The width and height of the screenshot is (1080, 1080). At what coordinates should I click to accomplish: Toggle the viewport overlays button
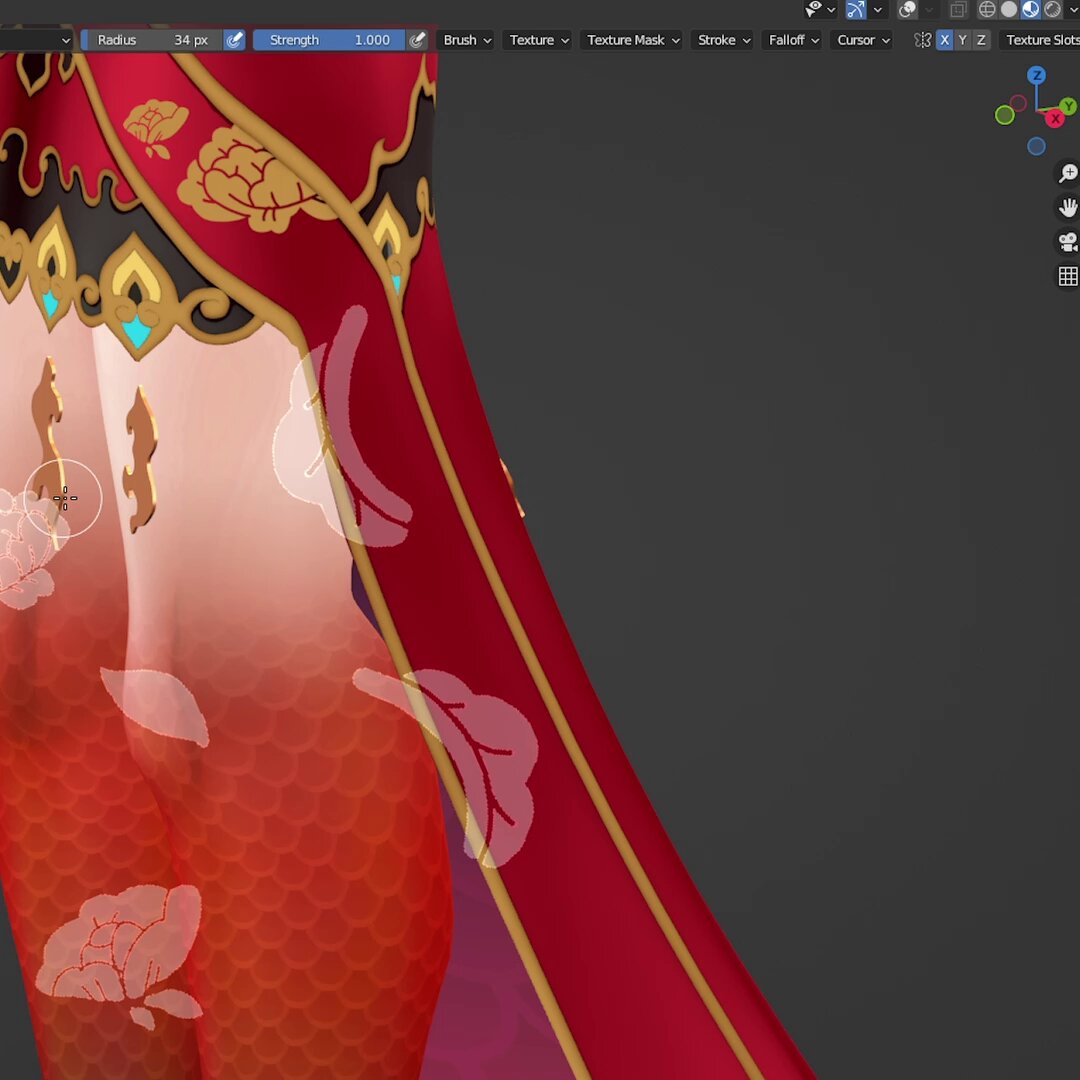point(908,10)
